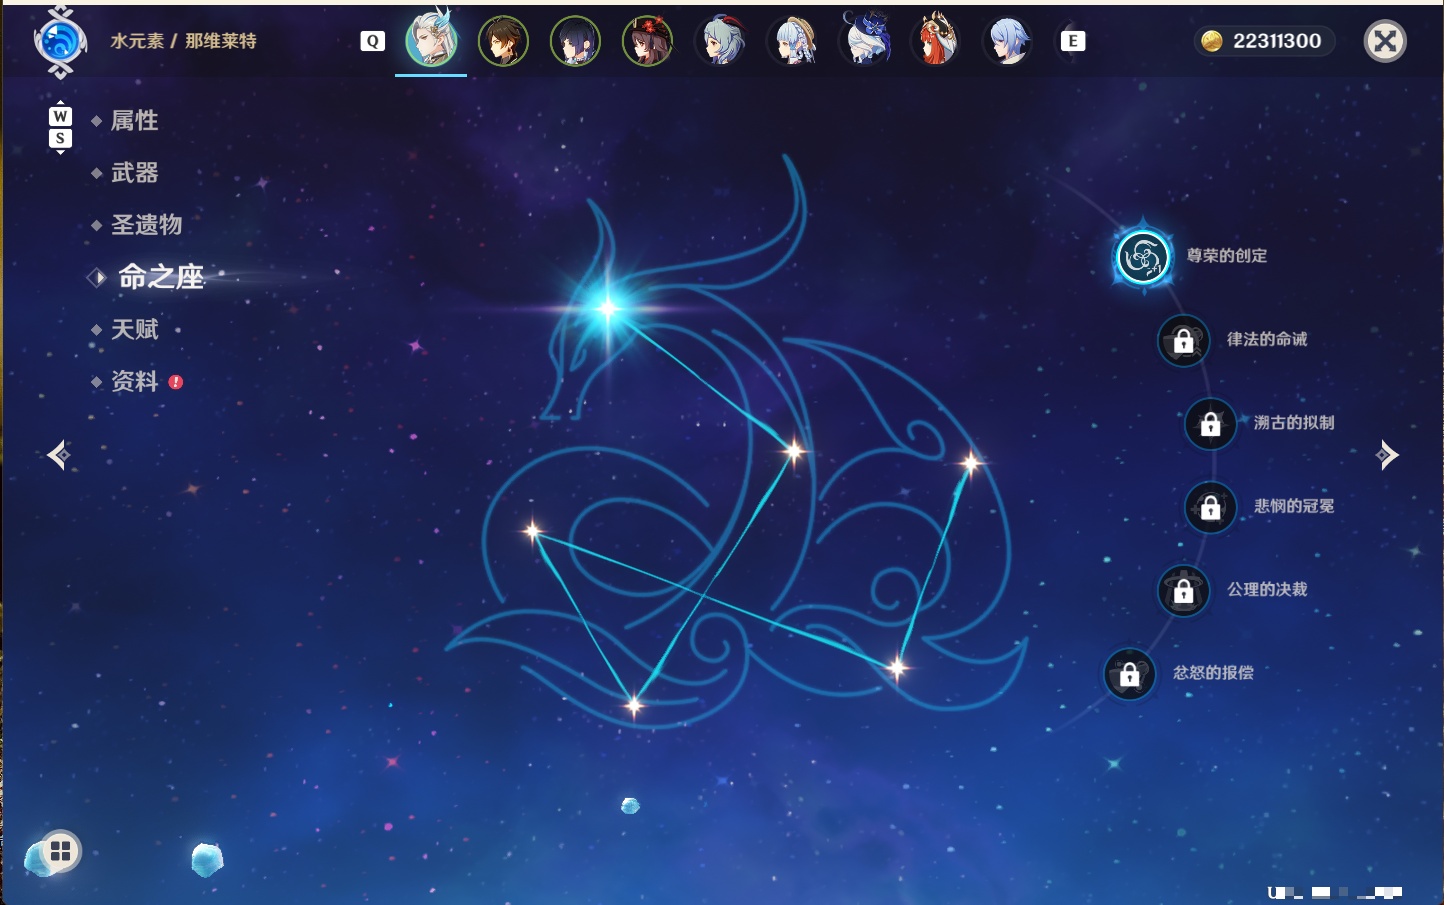Open the 属性 attributes menu
Screen dimensions: 1444x905
(134, 121)
